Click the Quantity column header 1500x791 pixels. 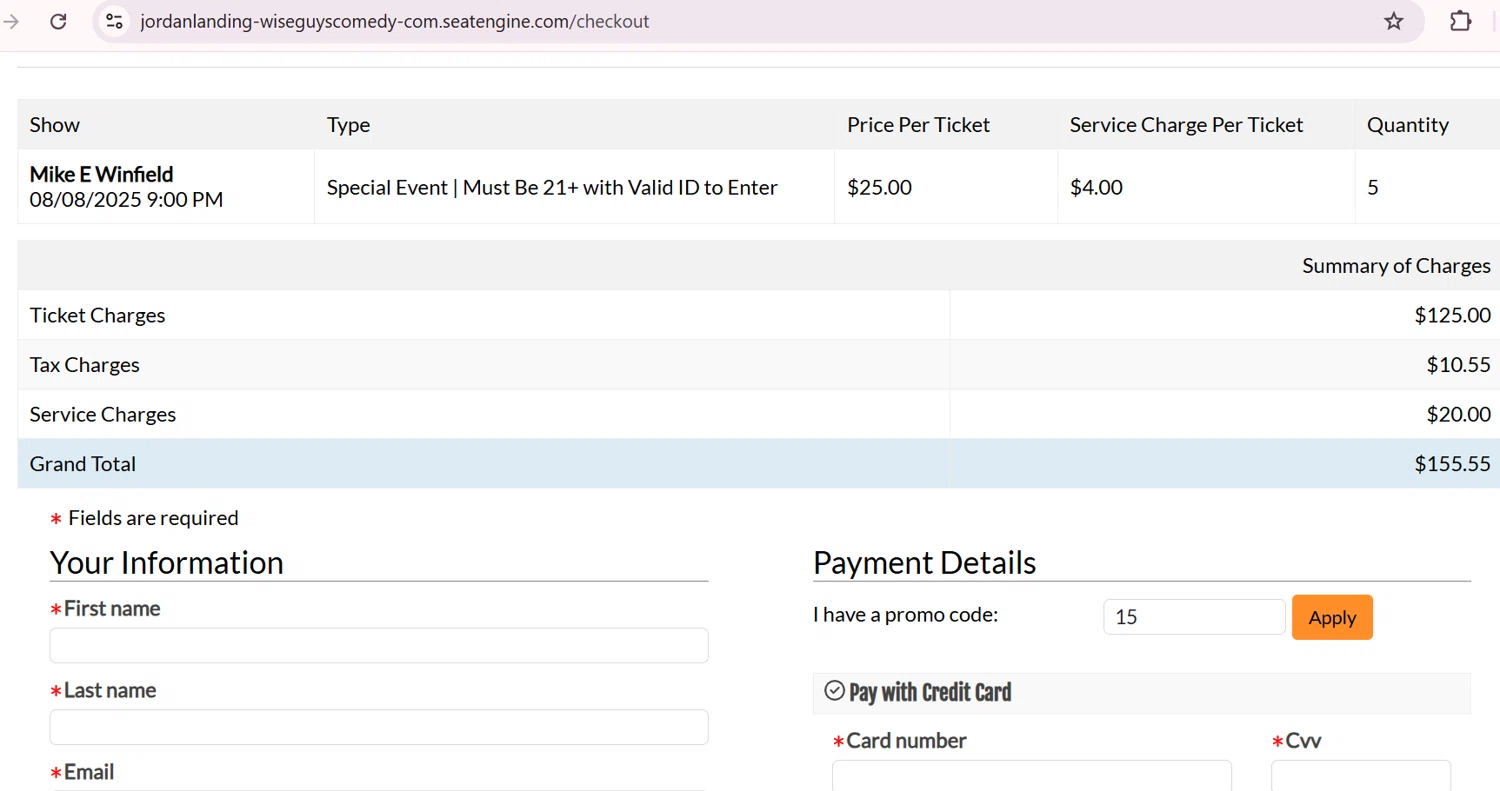(x=1408, y=125)
